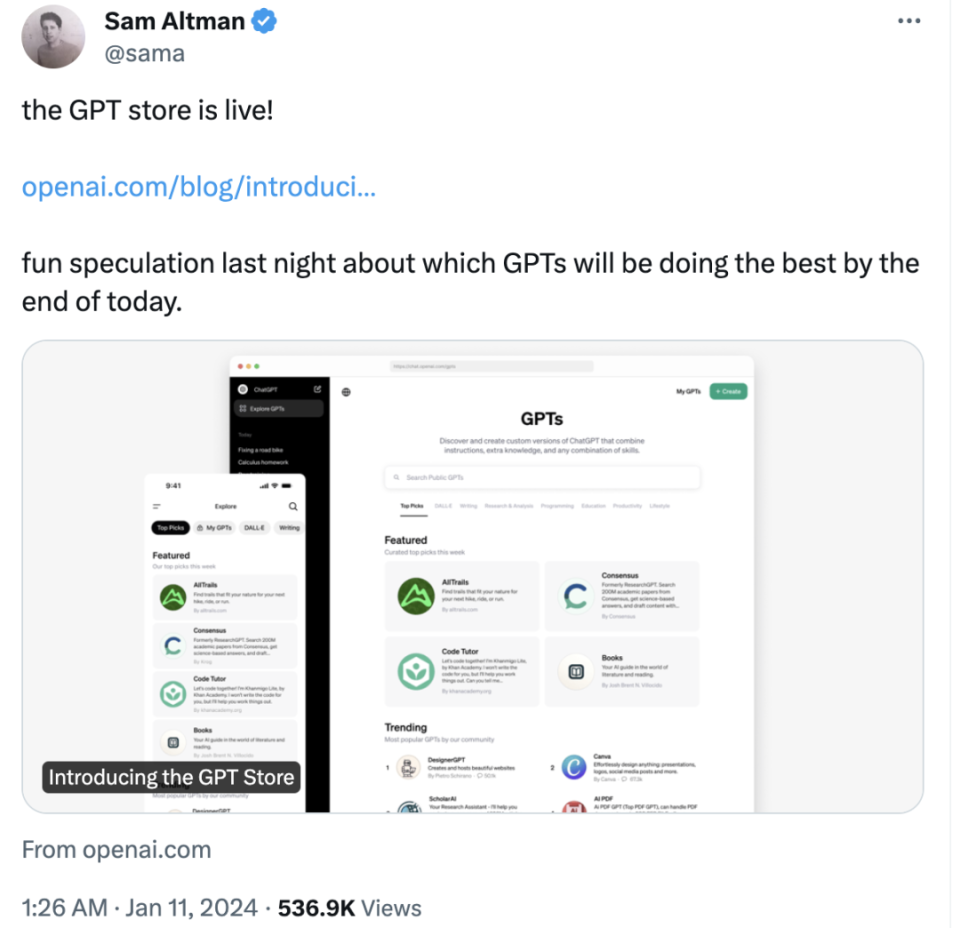Image resolution: width=960 pixels, height=928 pixels.
Task: Click the Search Public GPTs field
Action: click(541, 477)
